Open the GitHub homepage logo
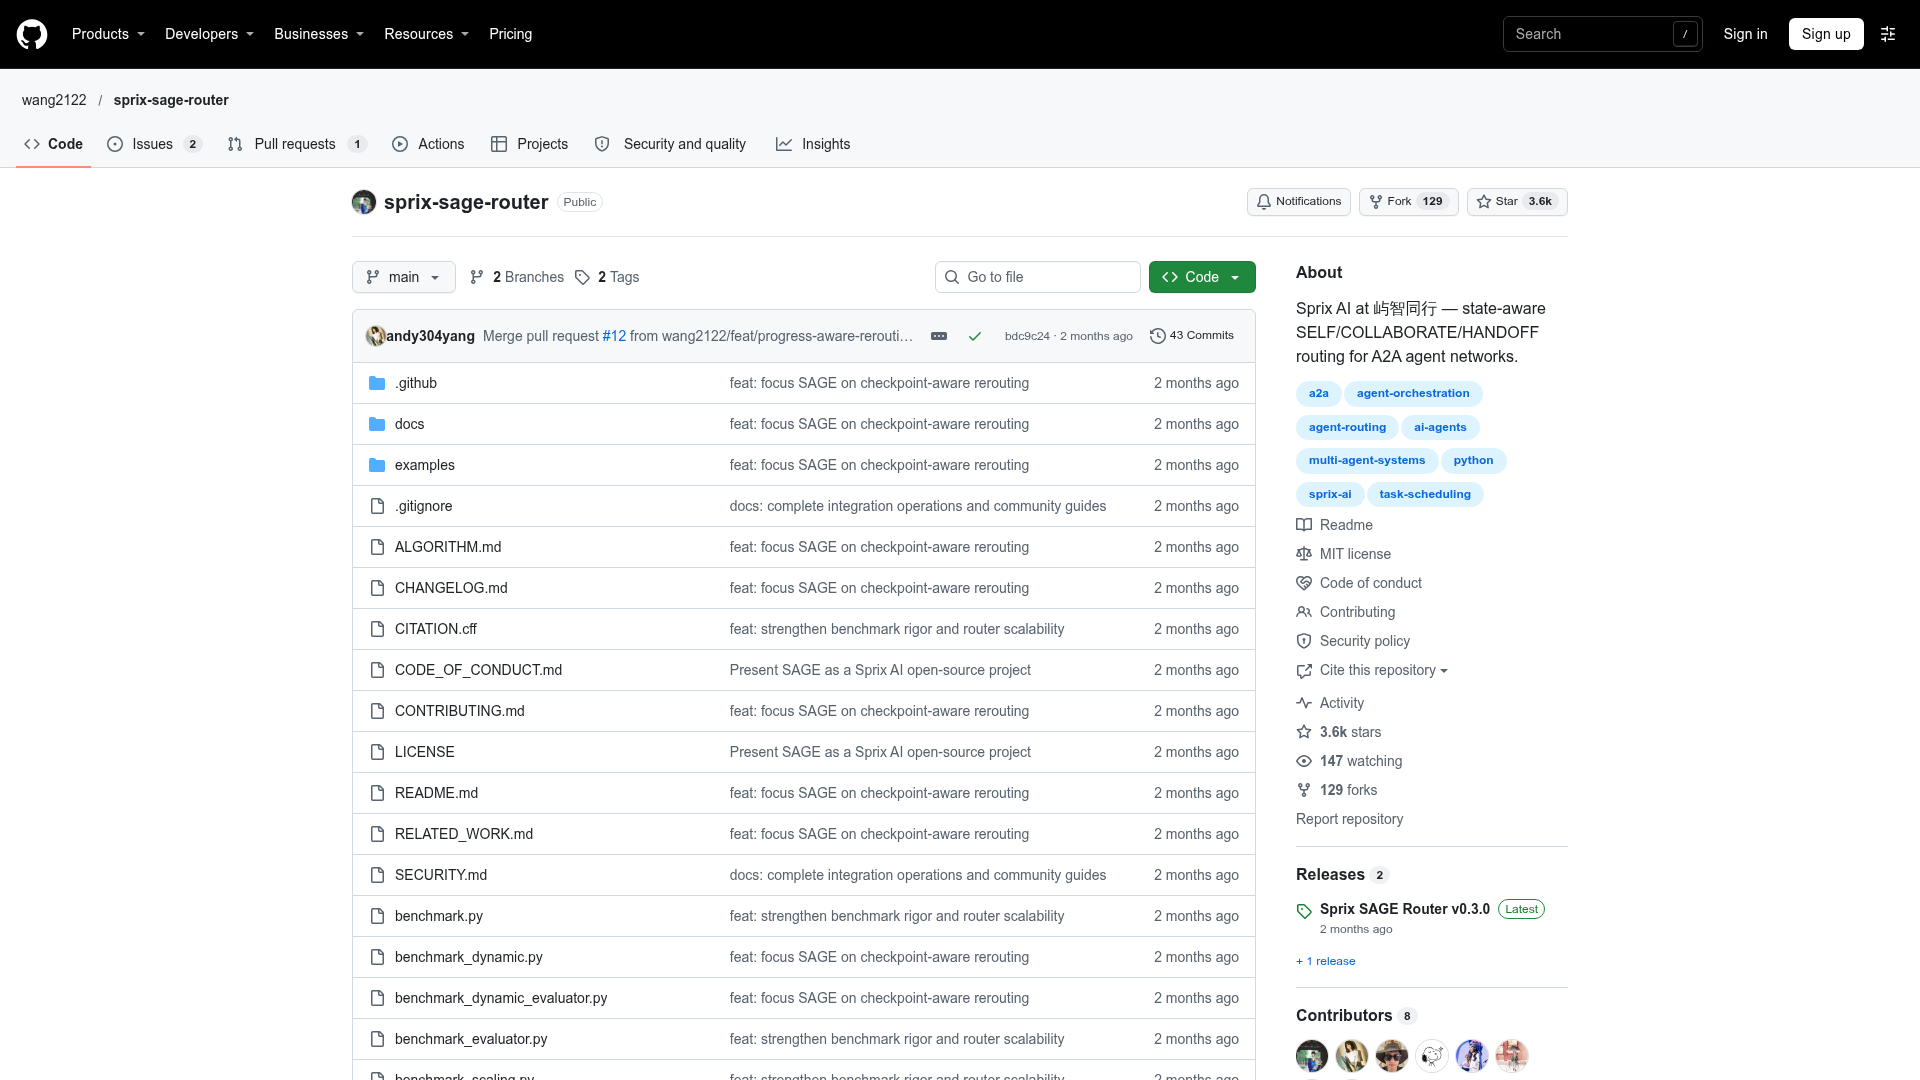This screenshot has height=1080, width=1920. (32, 34)
